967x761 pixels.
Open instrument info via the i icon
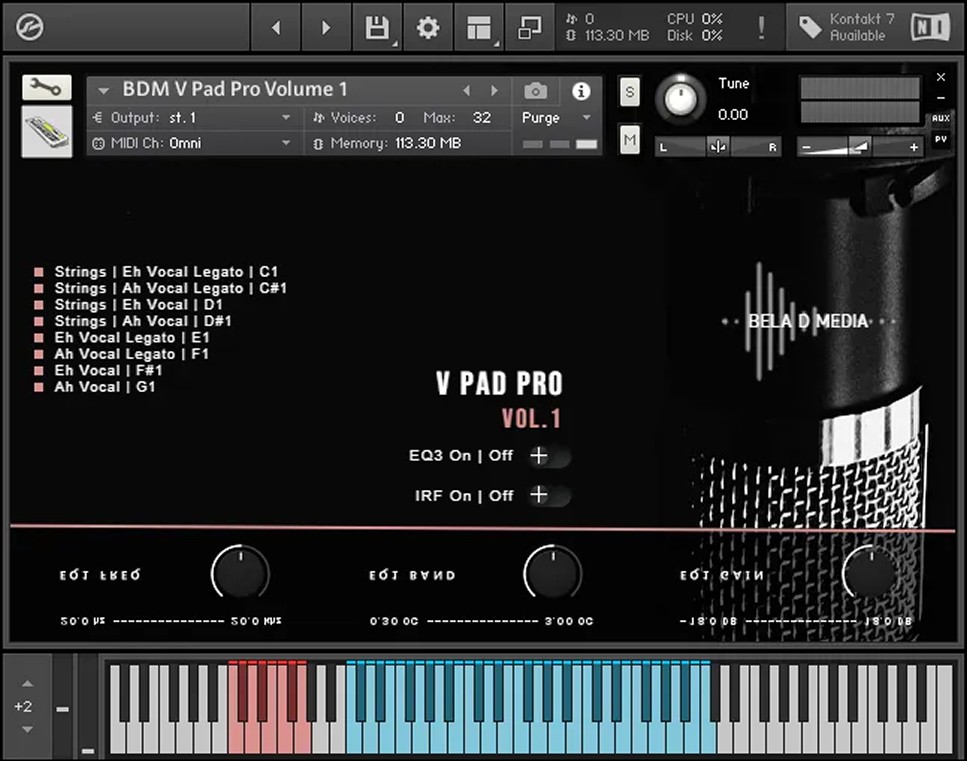581,91
